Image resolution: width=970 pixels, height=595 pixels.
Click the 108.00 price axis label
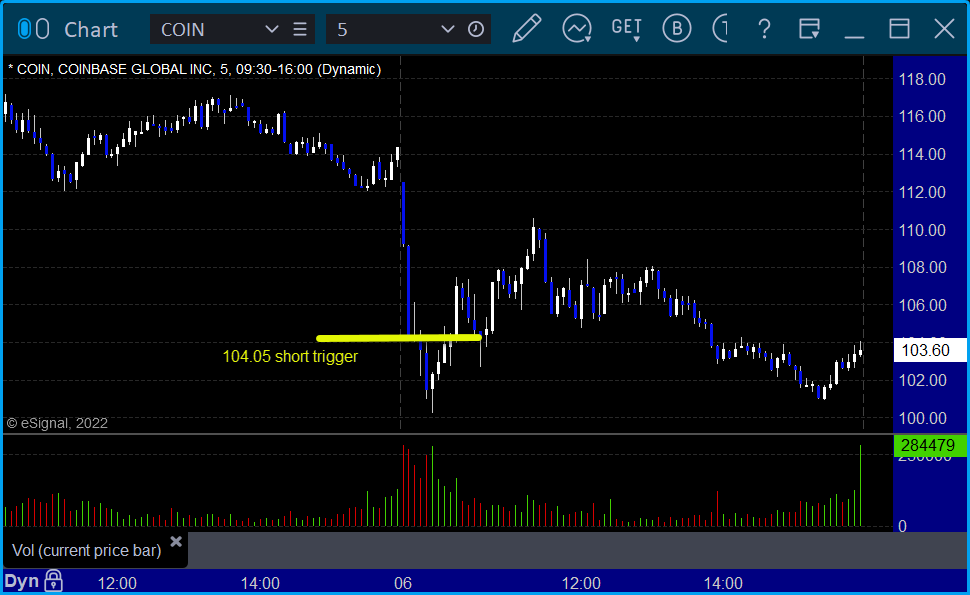922,267
